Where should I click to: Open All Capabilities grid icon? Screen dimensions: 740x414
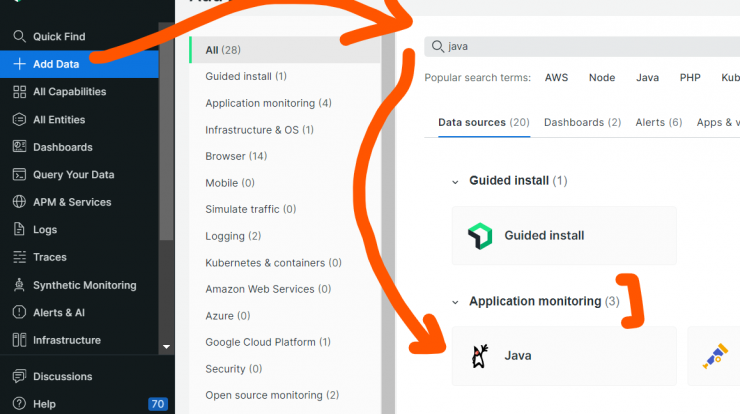click(x=19, y=92)
